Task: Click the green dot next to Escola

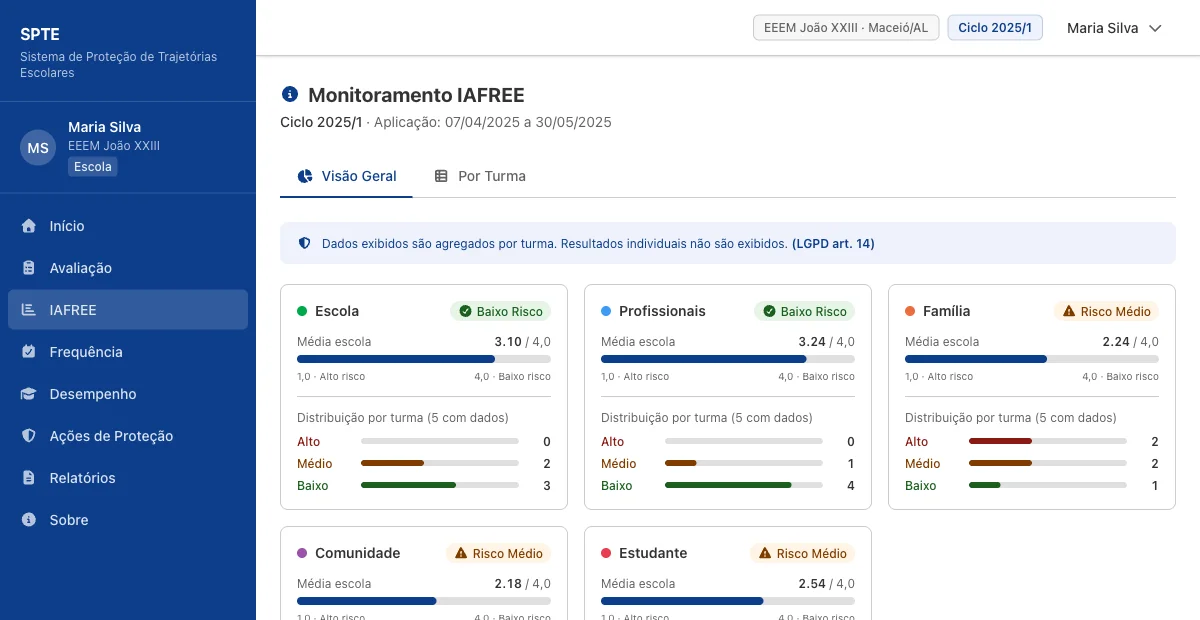Action: click(302, 311)
